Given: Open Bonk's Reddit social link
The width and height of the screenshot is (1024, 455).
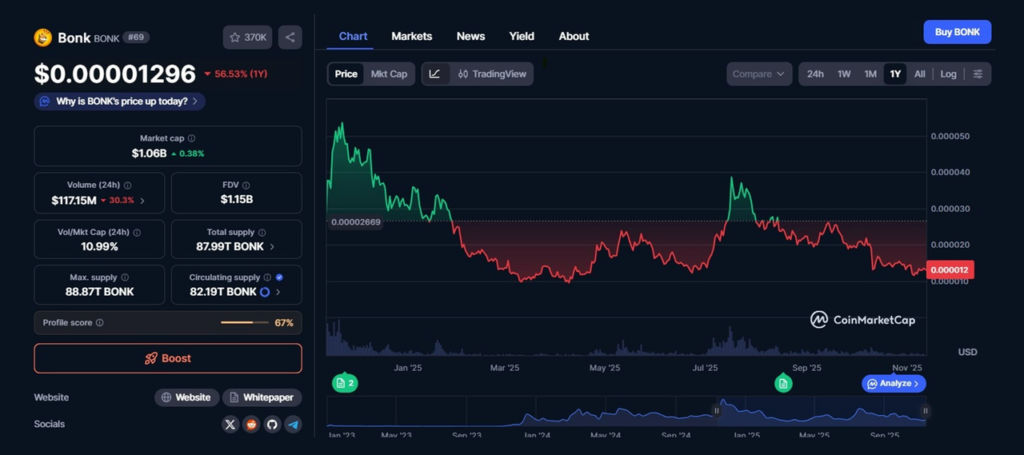Looking at the screenshot, I should click(x=251, y=425).
